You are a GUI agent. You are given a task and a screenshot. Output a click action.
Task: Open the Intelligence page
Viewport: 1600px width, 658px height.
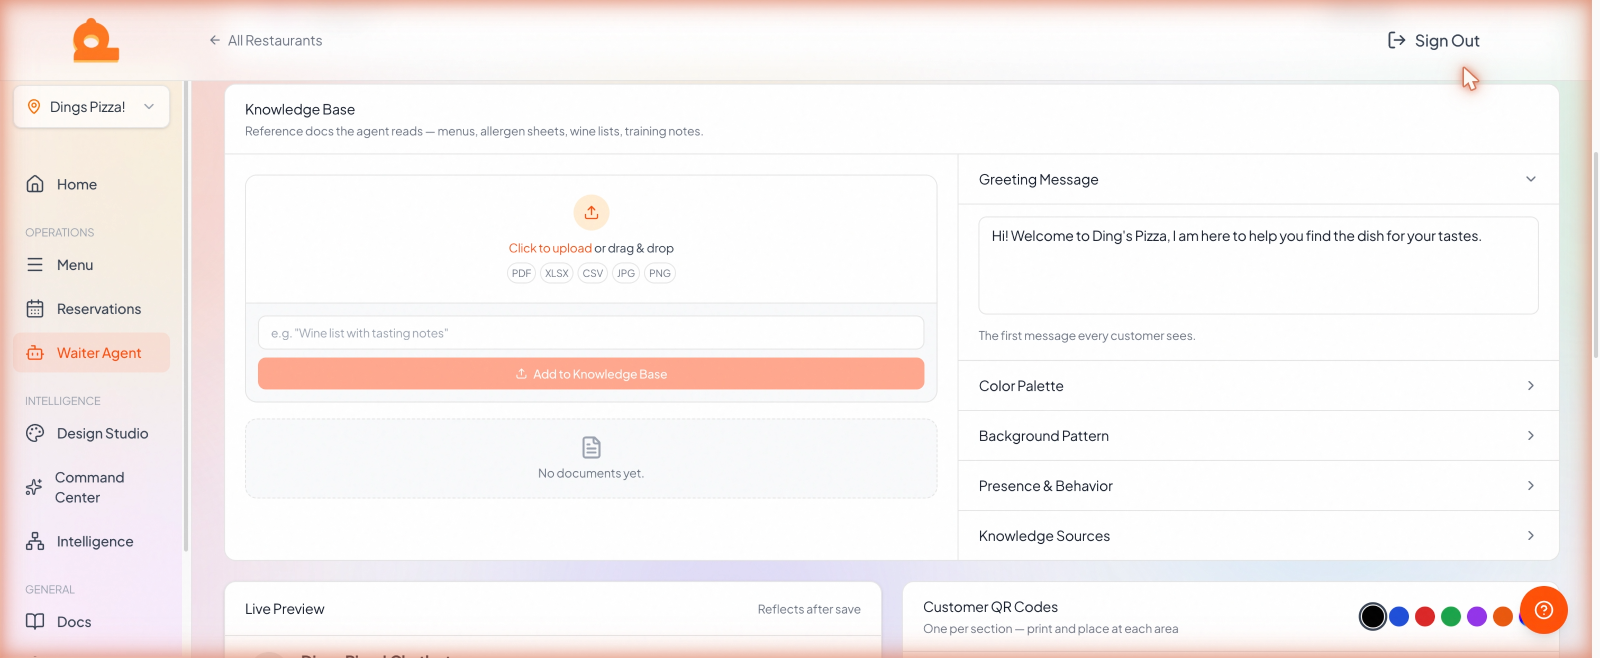(91, 541)
